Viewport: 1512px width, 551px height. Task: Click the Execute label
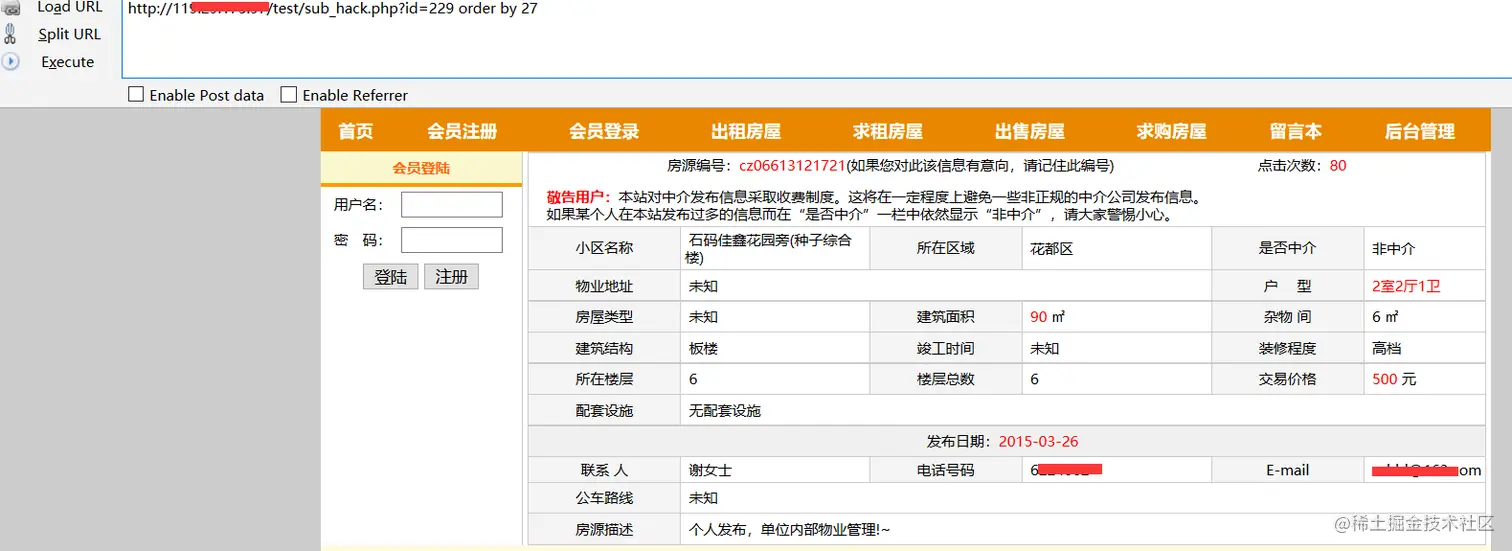click(x=68, y=62)
